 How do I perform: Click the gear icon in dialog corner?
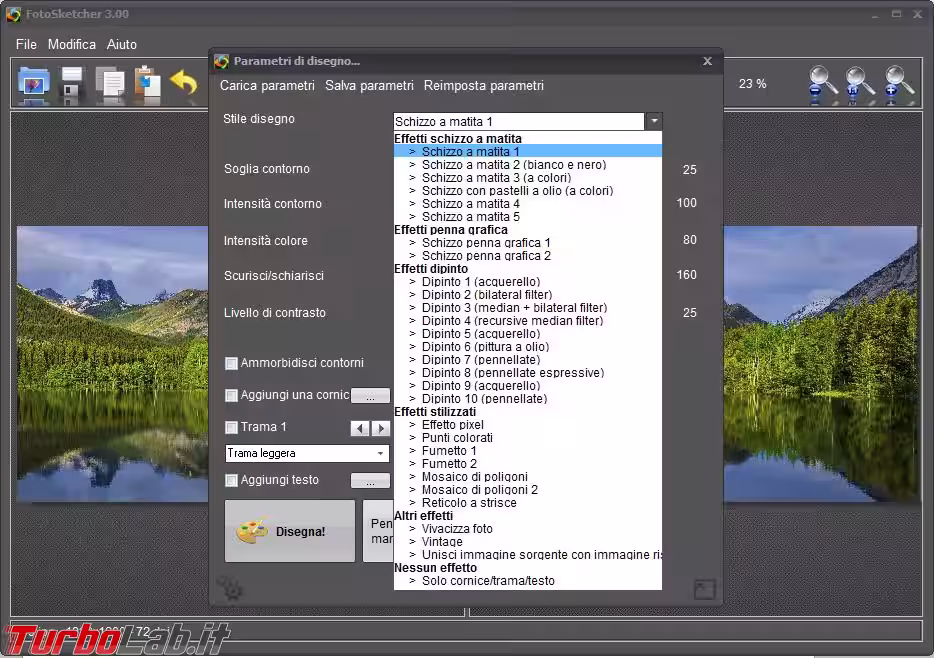point(231,590)
